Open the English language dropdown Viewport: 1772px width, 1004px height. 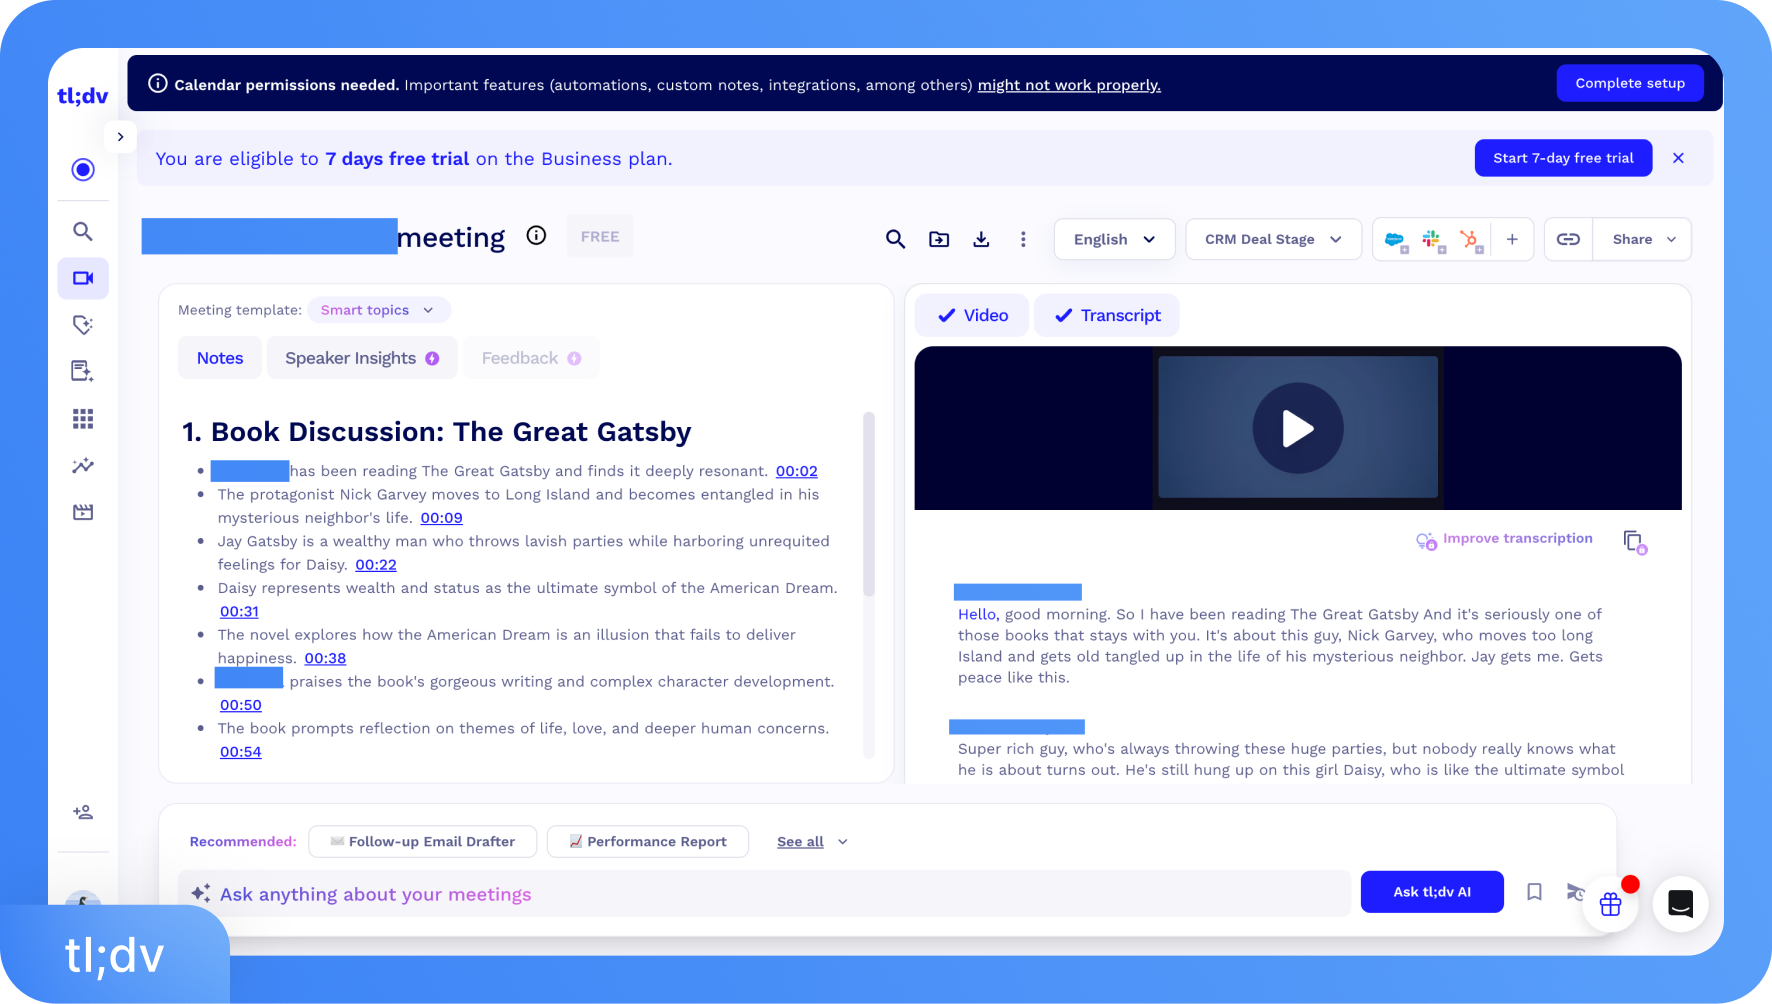1114,240
